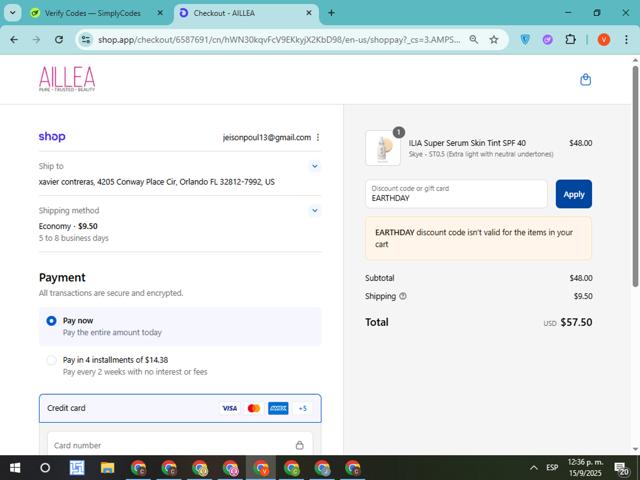Viewport: 640px width, 480px height.
Task: Open Chrome three-dot menu
Action: (x=626, y=40)
